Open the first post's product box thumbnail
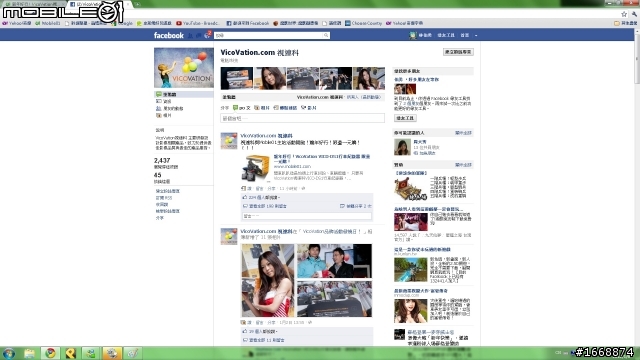This screenshot has height=360, width=640. 256,168
